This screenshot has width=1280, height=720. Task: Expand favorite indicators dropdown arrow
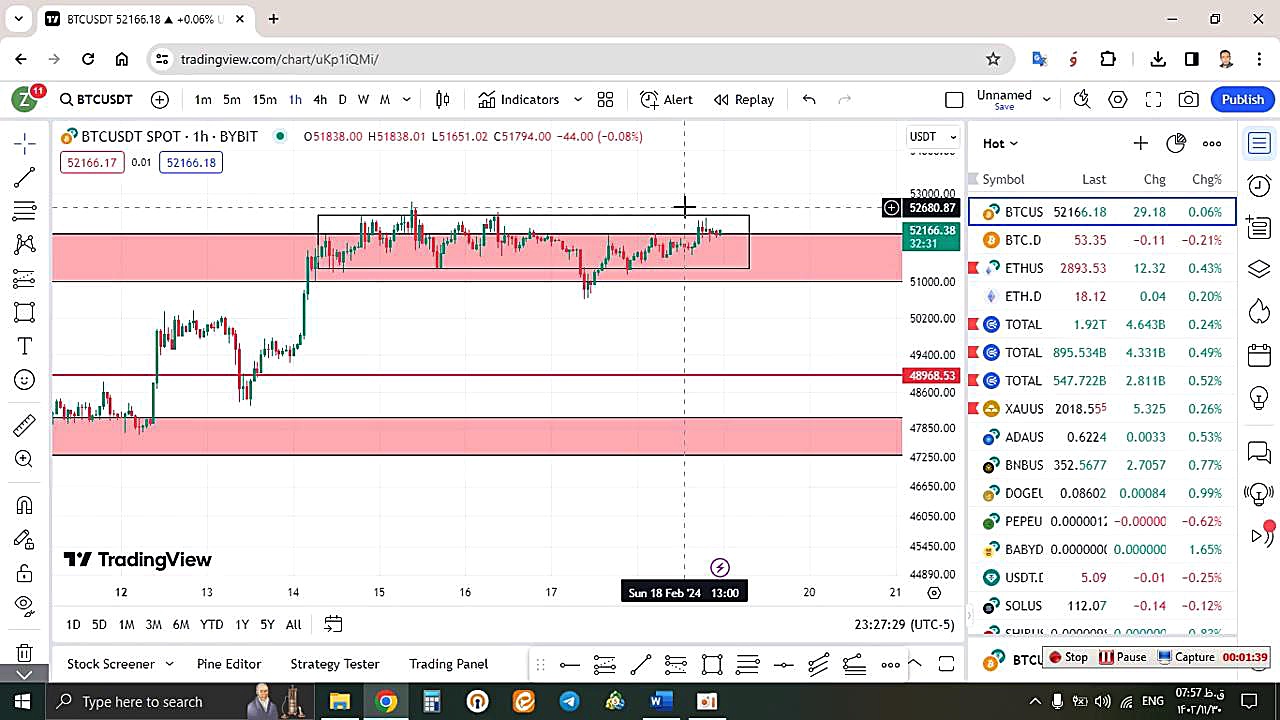coord(578,99)
